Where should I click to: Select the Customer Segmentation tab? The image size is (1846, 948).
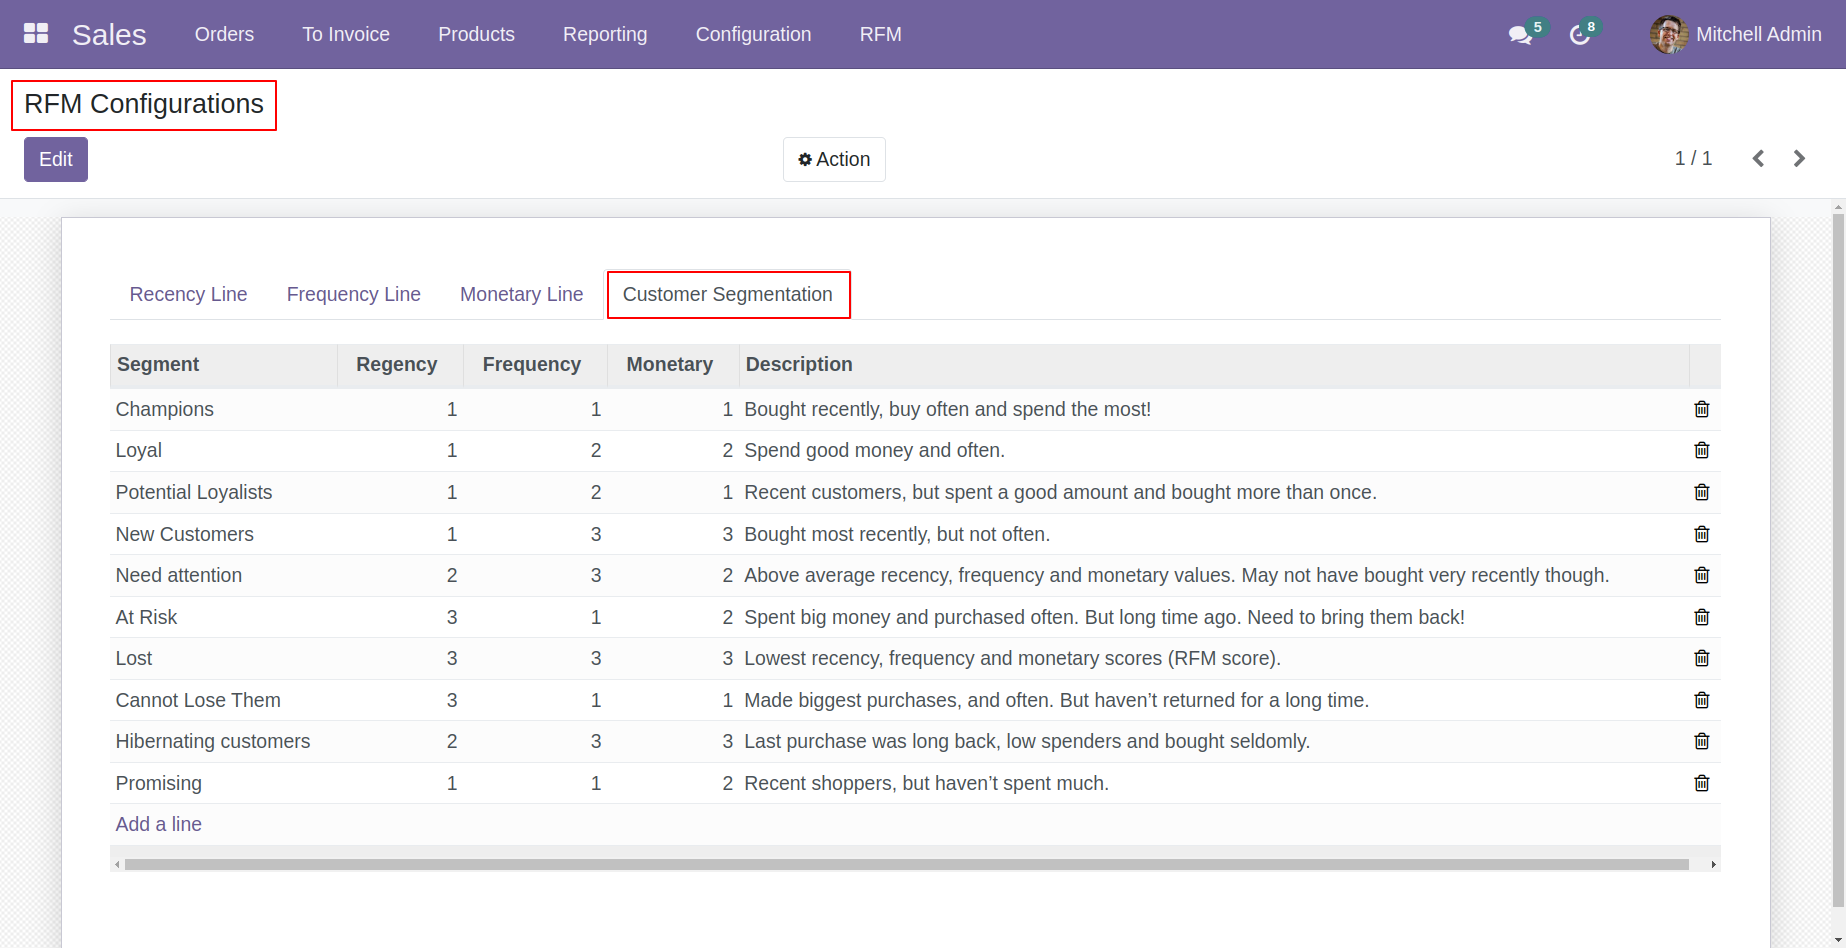[728, 294]
